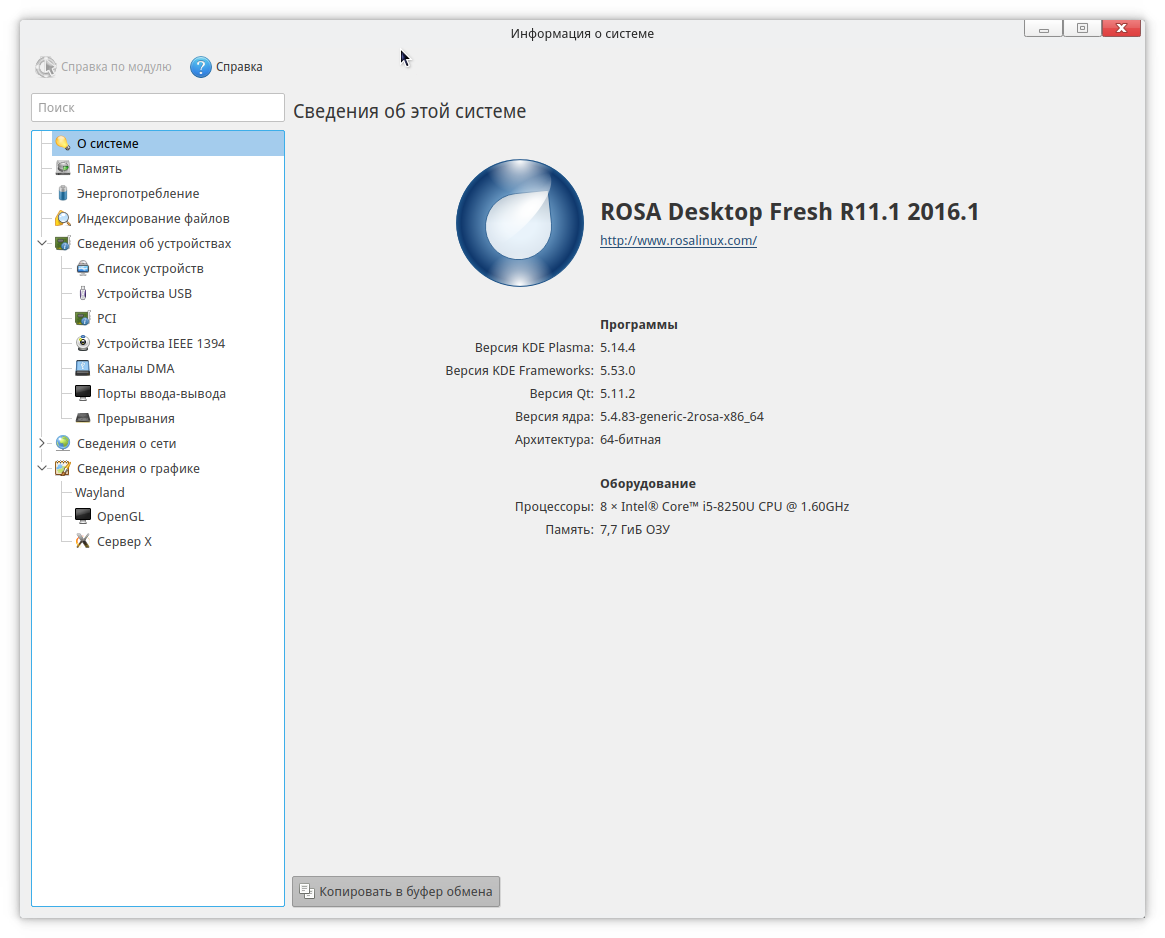Image resolution: width=1165 pixels, height=938 pixels.
Task: Click the 7,7 ГиБ ОЗУ memory value
Action: (635, 530)
